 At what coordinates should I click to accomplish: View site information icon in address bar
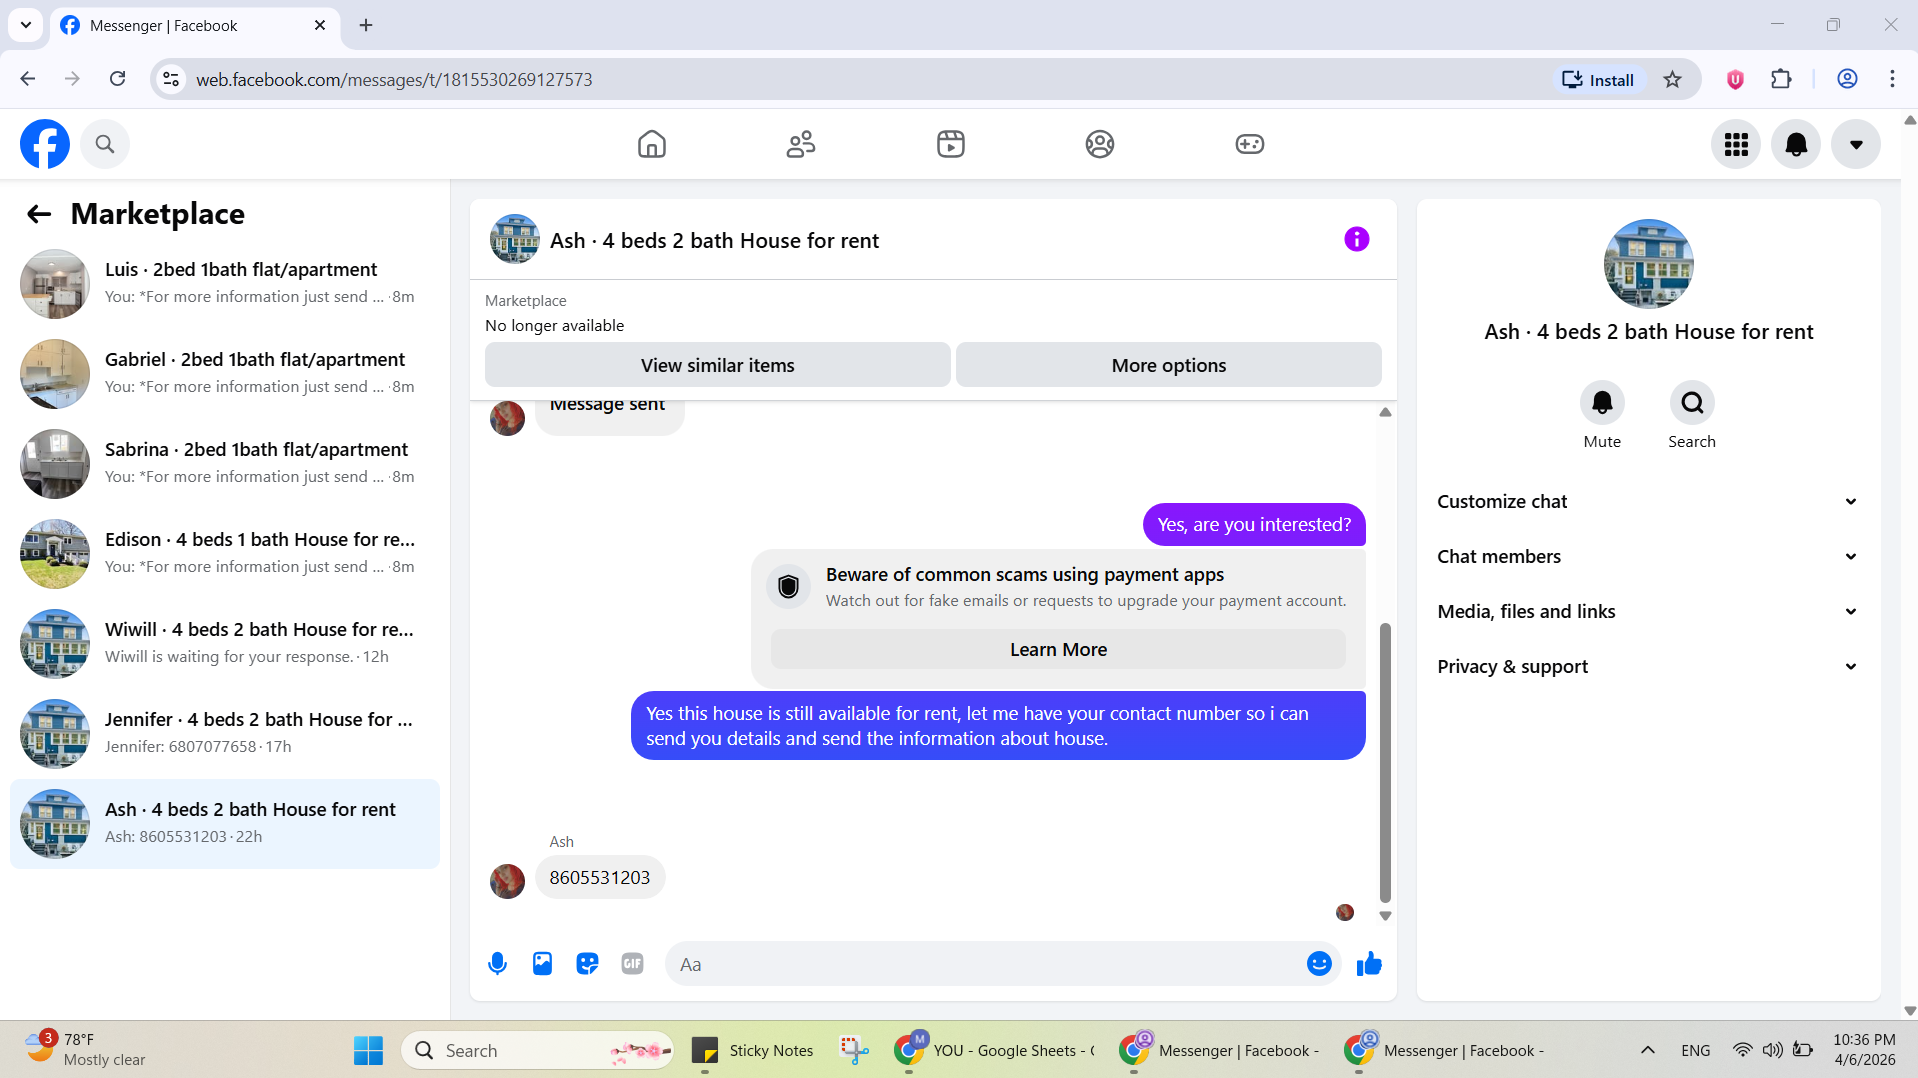click(x=172, y=79)
